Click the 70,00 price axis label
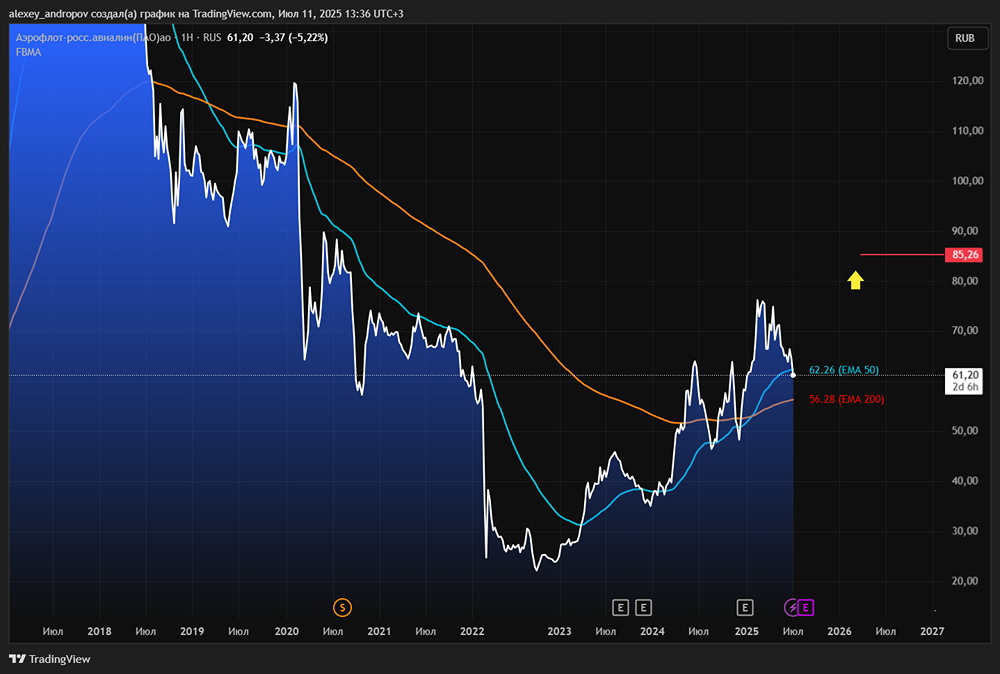Image resolution: width=1000 pixels, height=674 pixels. click(965, 330)
